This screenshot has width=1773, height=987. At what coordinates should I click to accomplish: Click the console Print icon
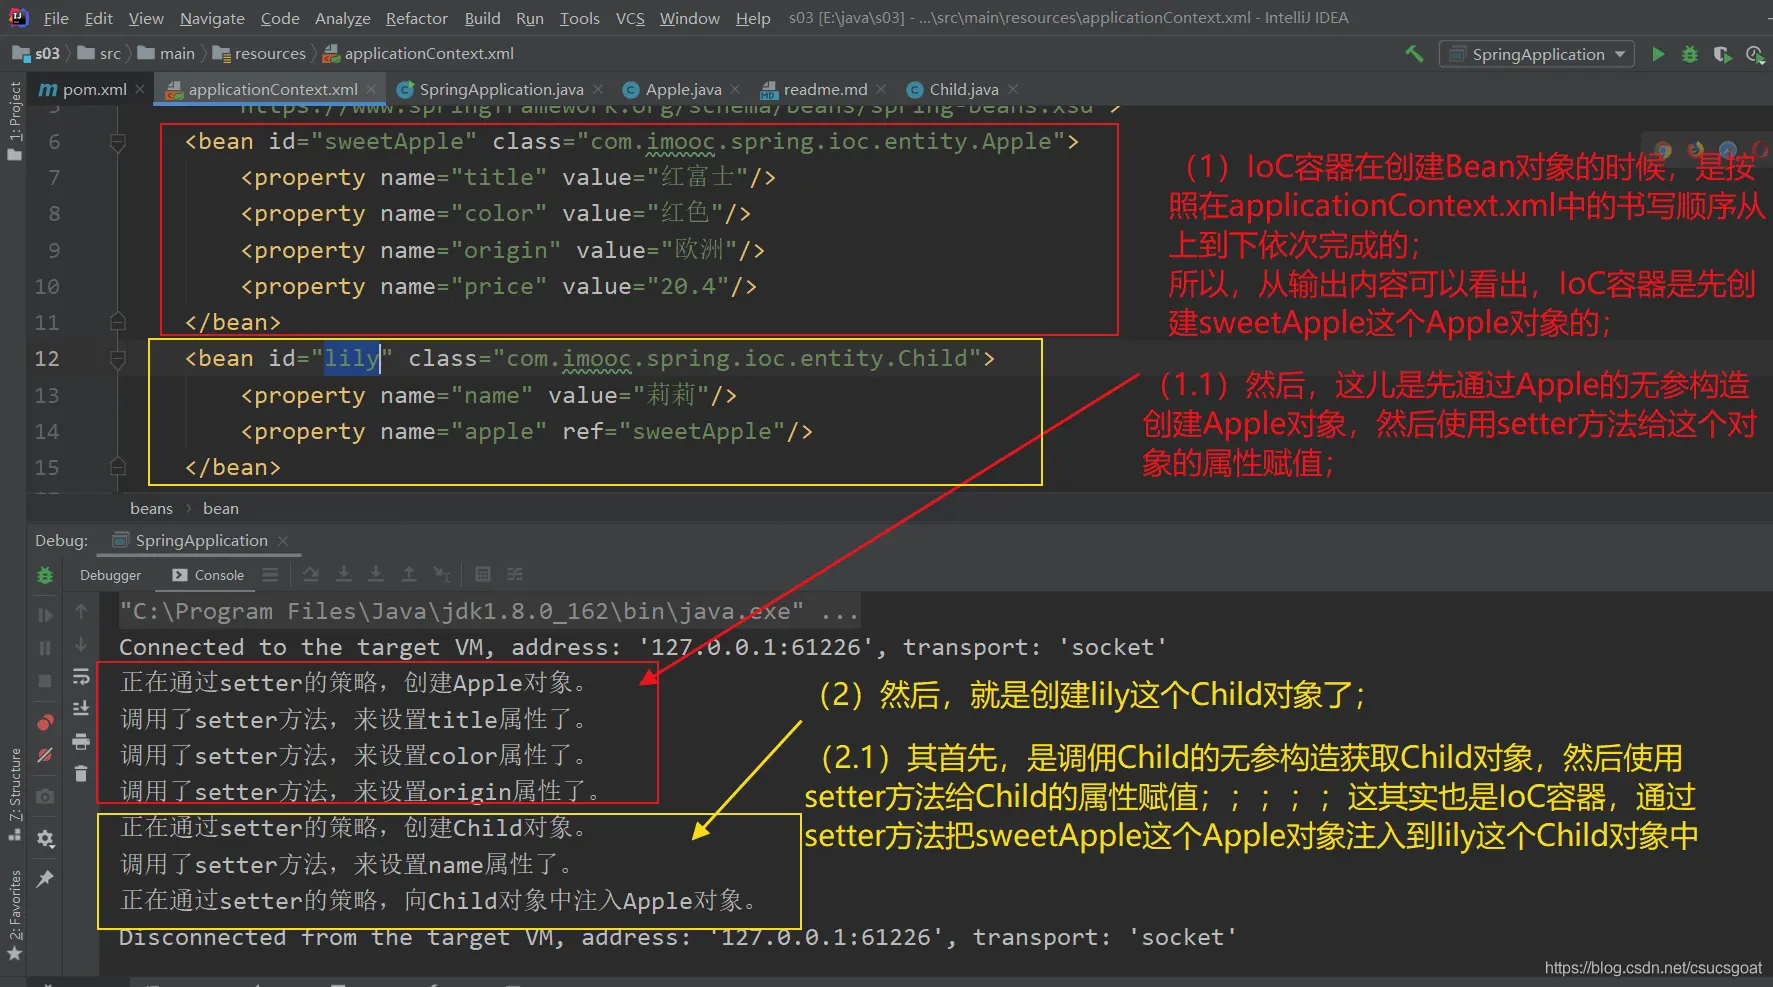coord(81,742)
